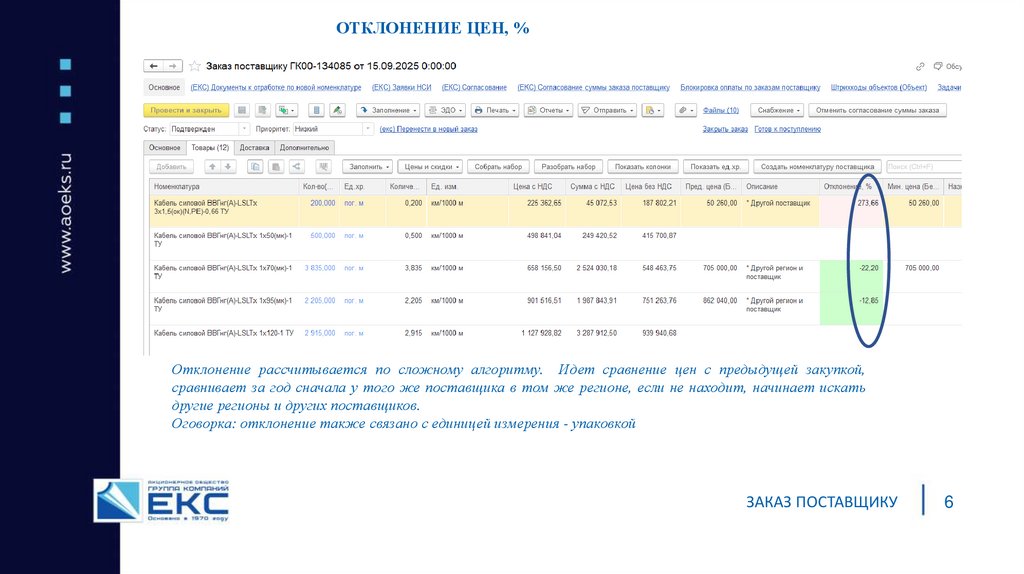Click the Показать колонки button
This screenshot has width=1024, height=574.
(643, 167)
